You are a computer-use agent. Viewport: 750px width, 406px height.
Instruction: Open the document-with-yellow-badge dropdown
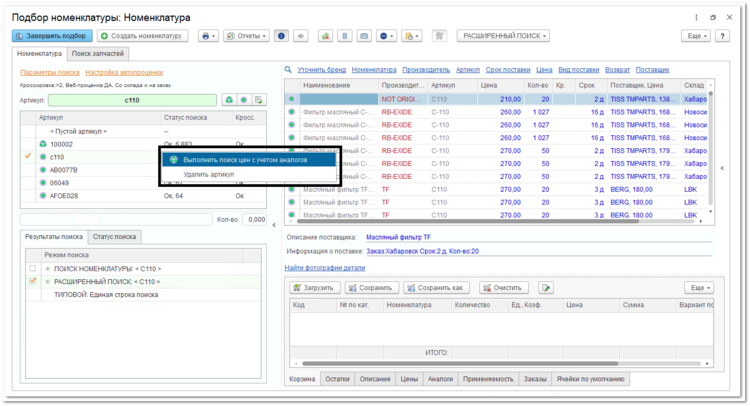tap(411, 36)
